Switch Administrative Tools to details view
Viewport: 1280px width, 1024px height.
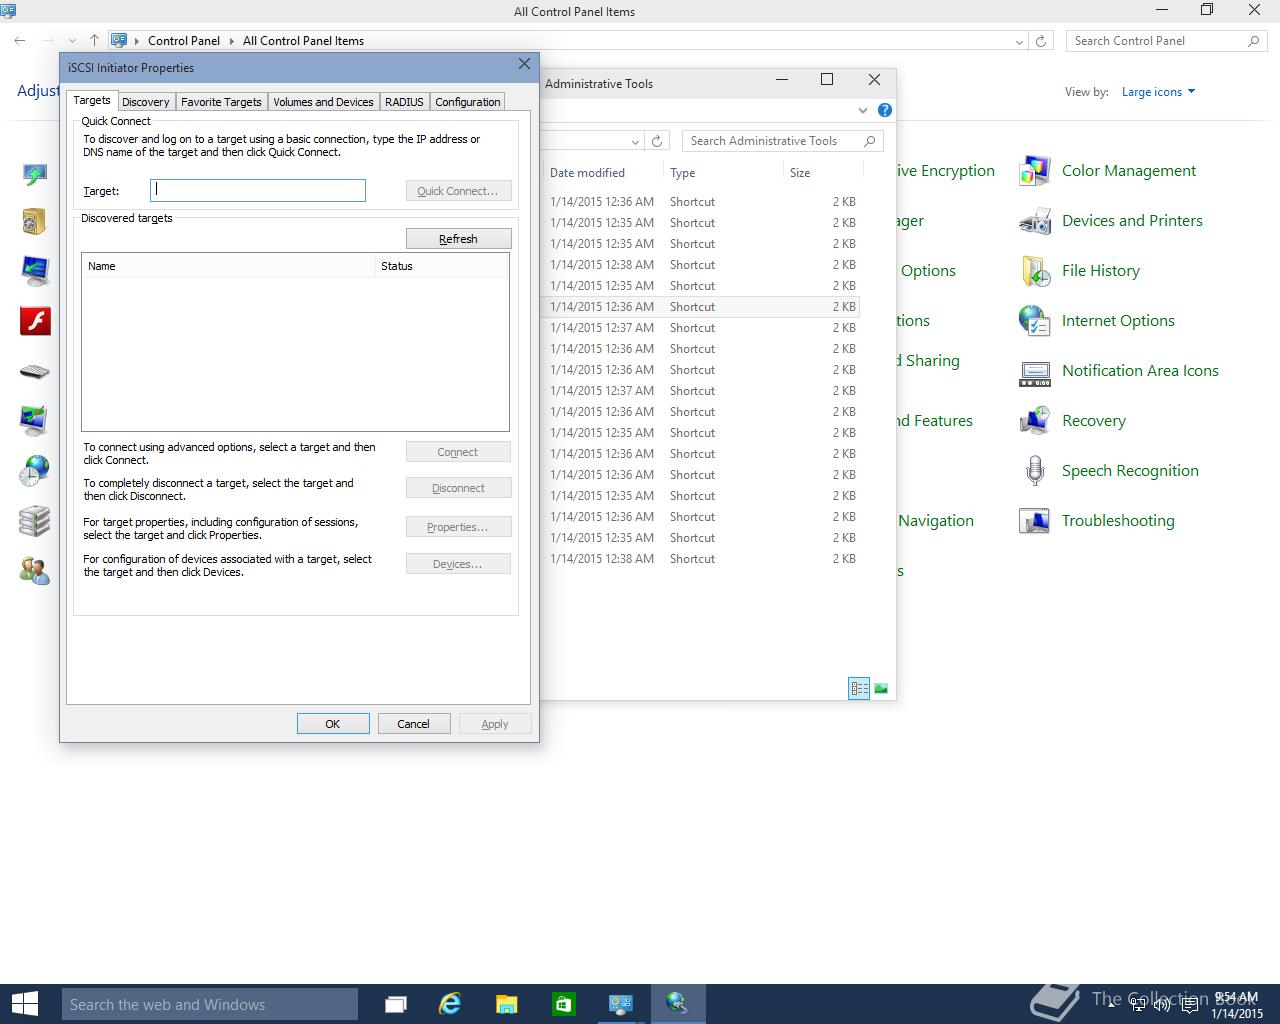pyautogui.click(x=859, y=688)
